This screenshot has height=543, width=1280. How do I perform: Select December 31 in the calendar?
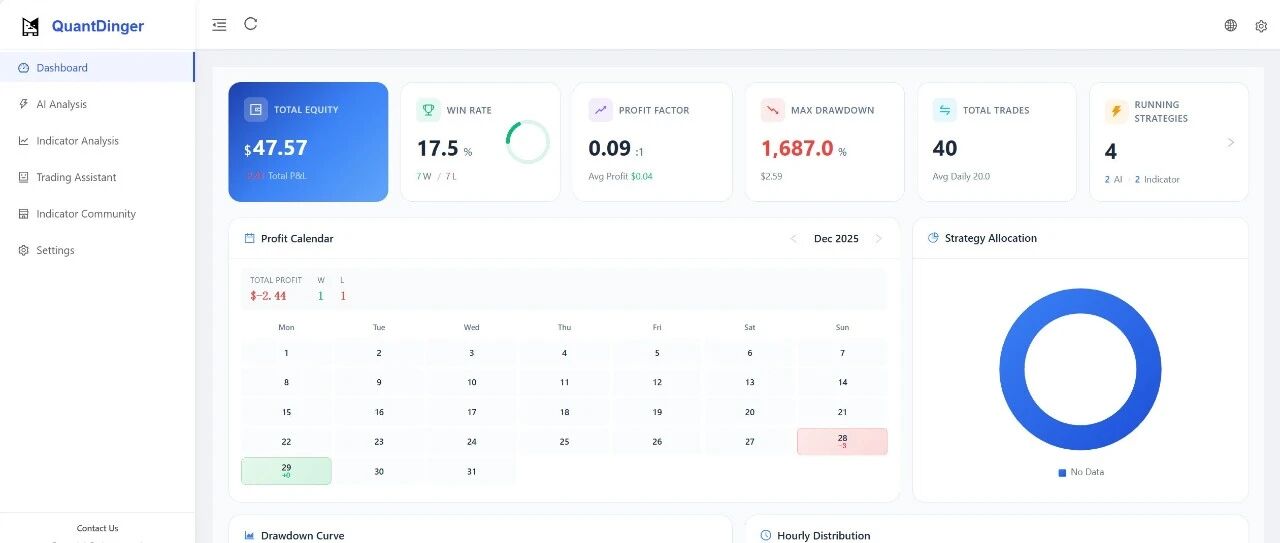click(472, 471)
